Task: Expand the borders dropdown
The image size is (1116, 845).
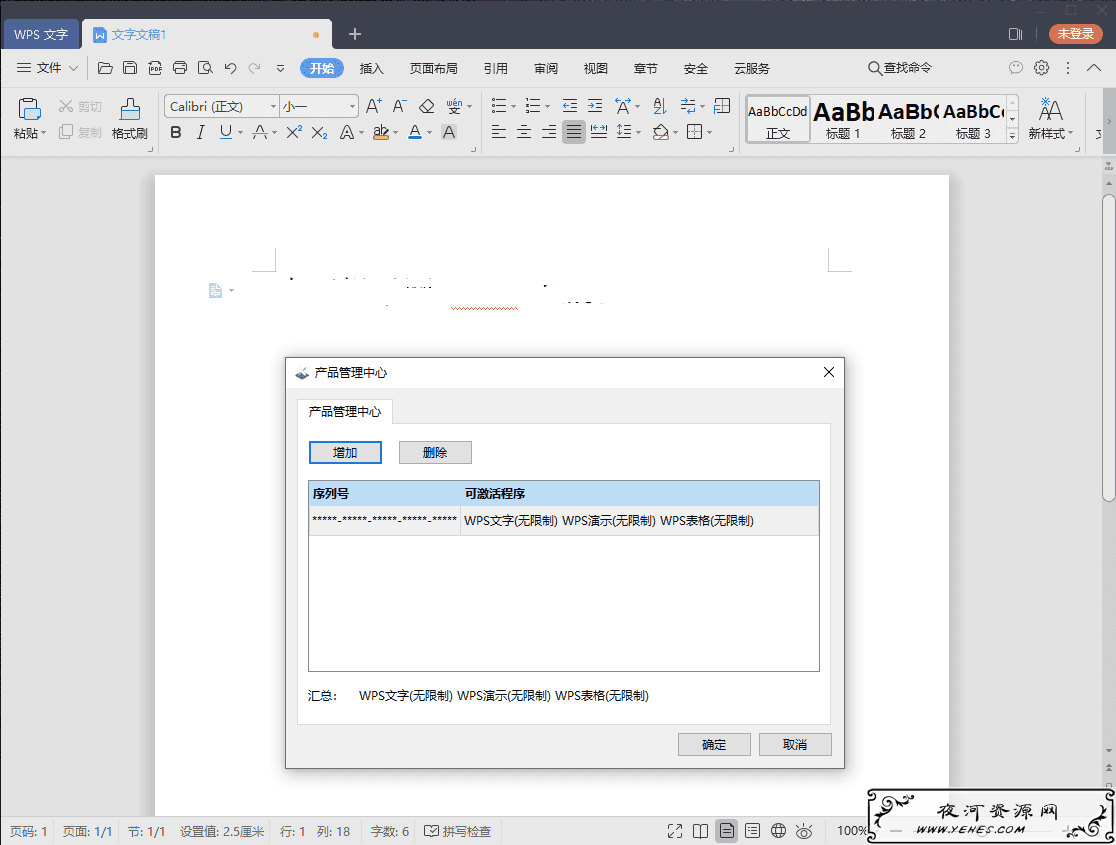Action: [x=710, y=133]
